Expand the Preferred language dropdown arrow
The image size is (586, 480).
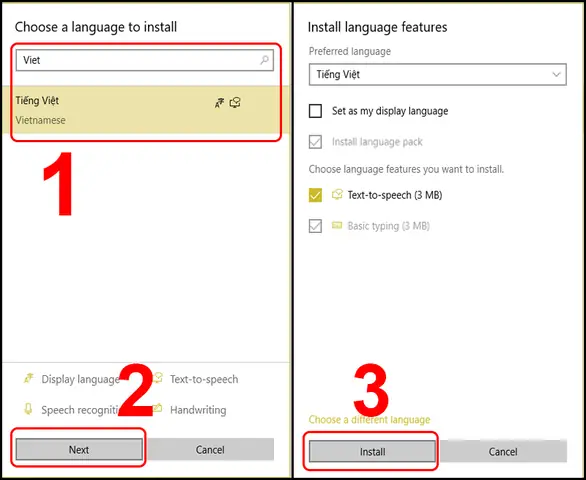tap(556, 74)
